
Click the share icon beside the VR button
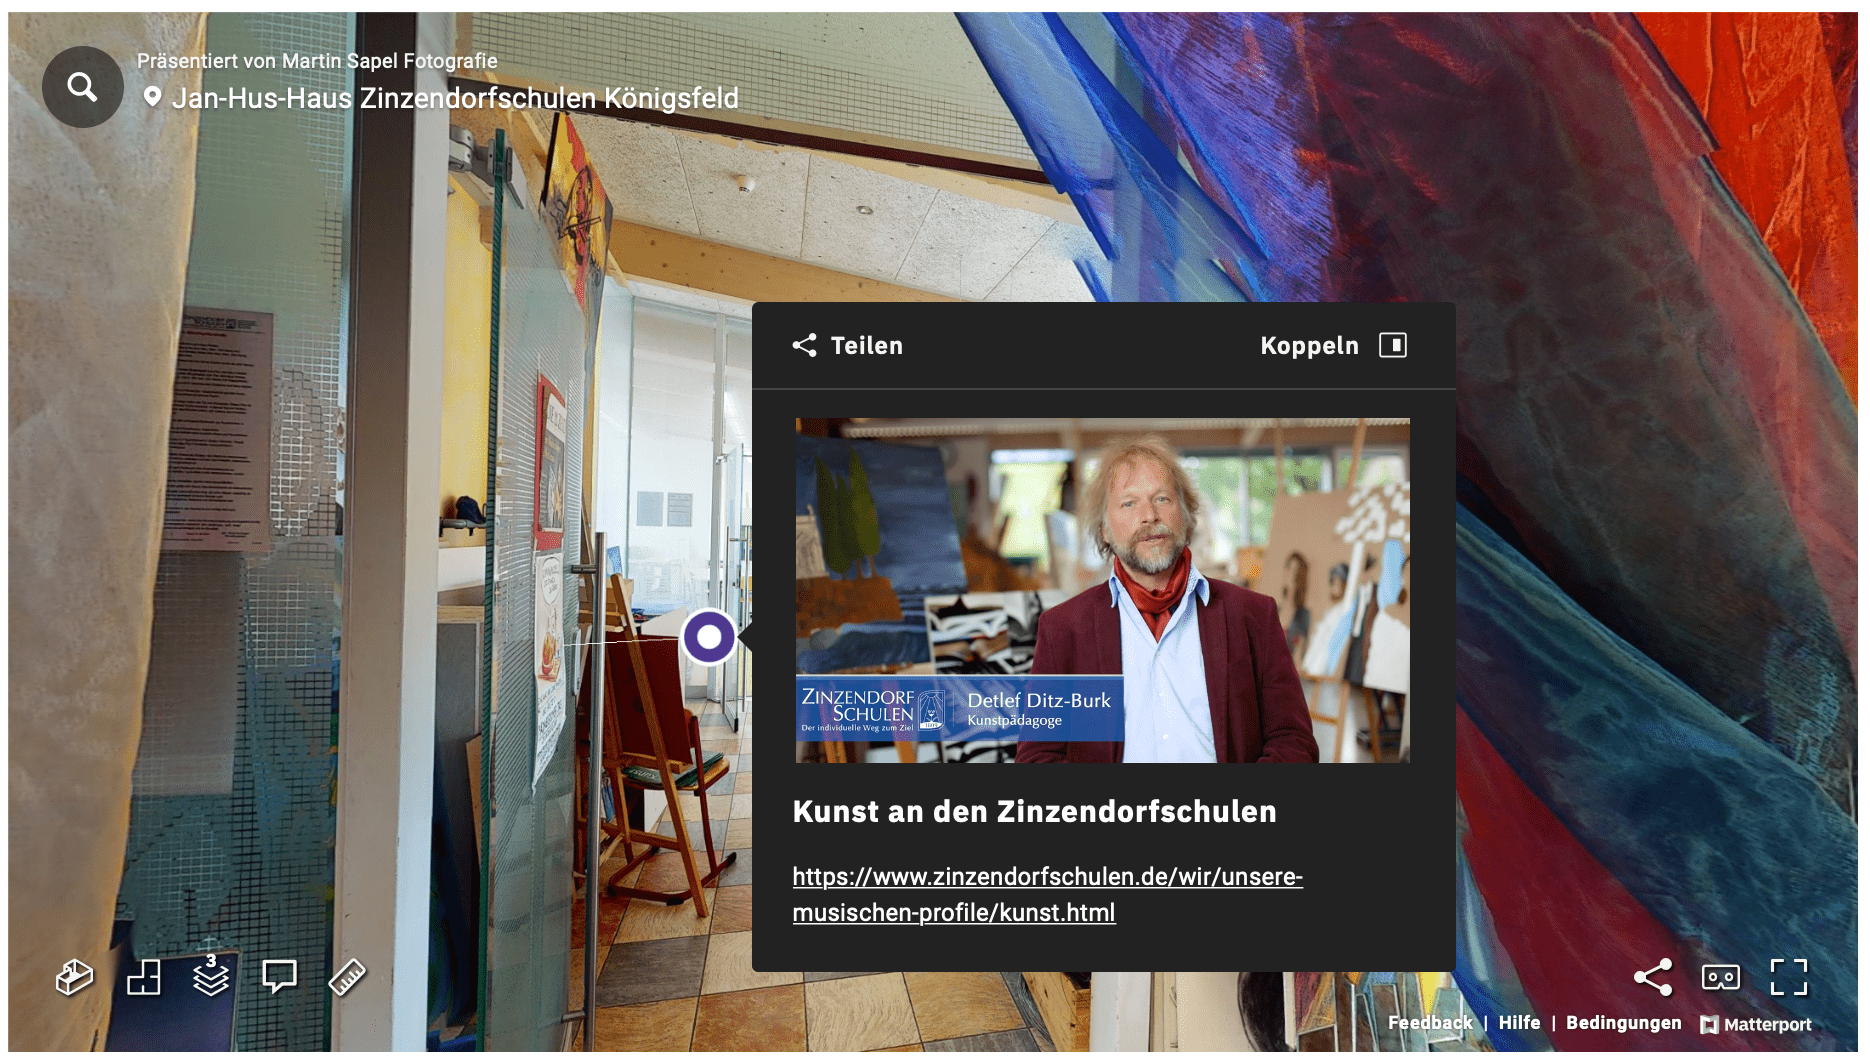coord(1652,977)
